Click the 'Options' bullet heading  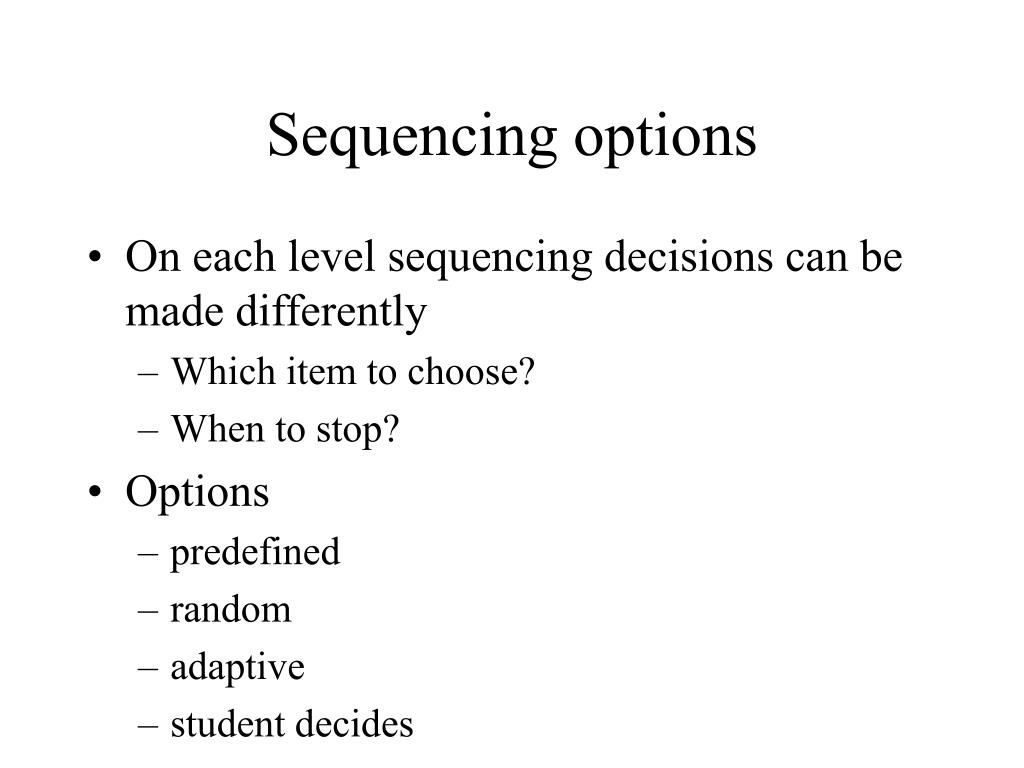197,492
